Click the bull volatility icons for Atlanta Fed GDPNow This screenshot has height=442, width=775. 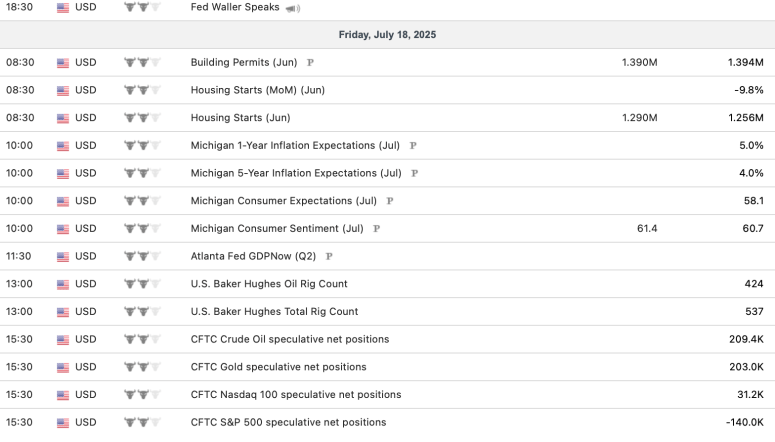click(x=142, y=256)
